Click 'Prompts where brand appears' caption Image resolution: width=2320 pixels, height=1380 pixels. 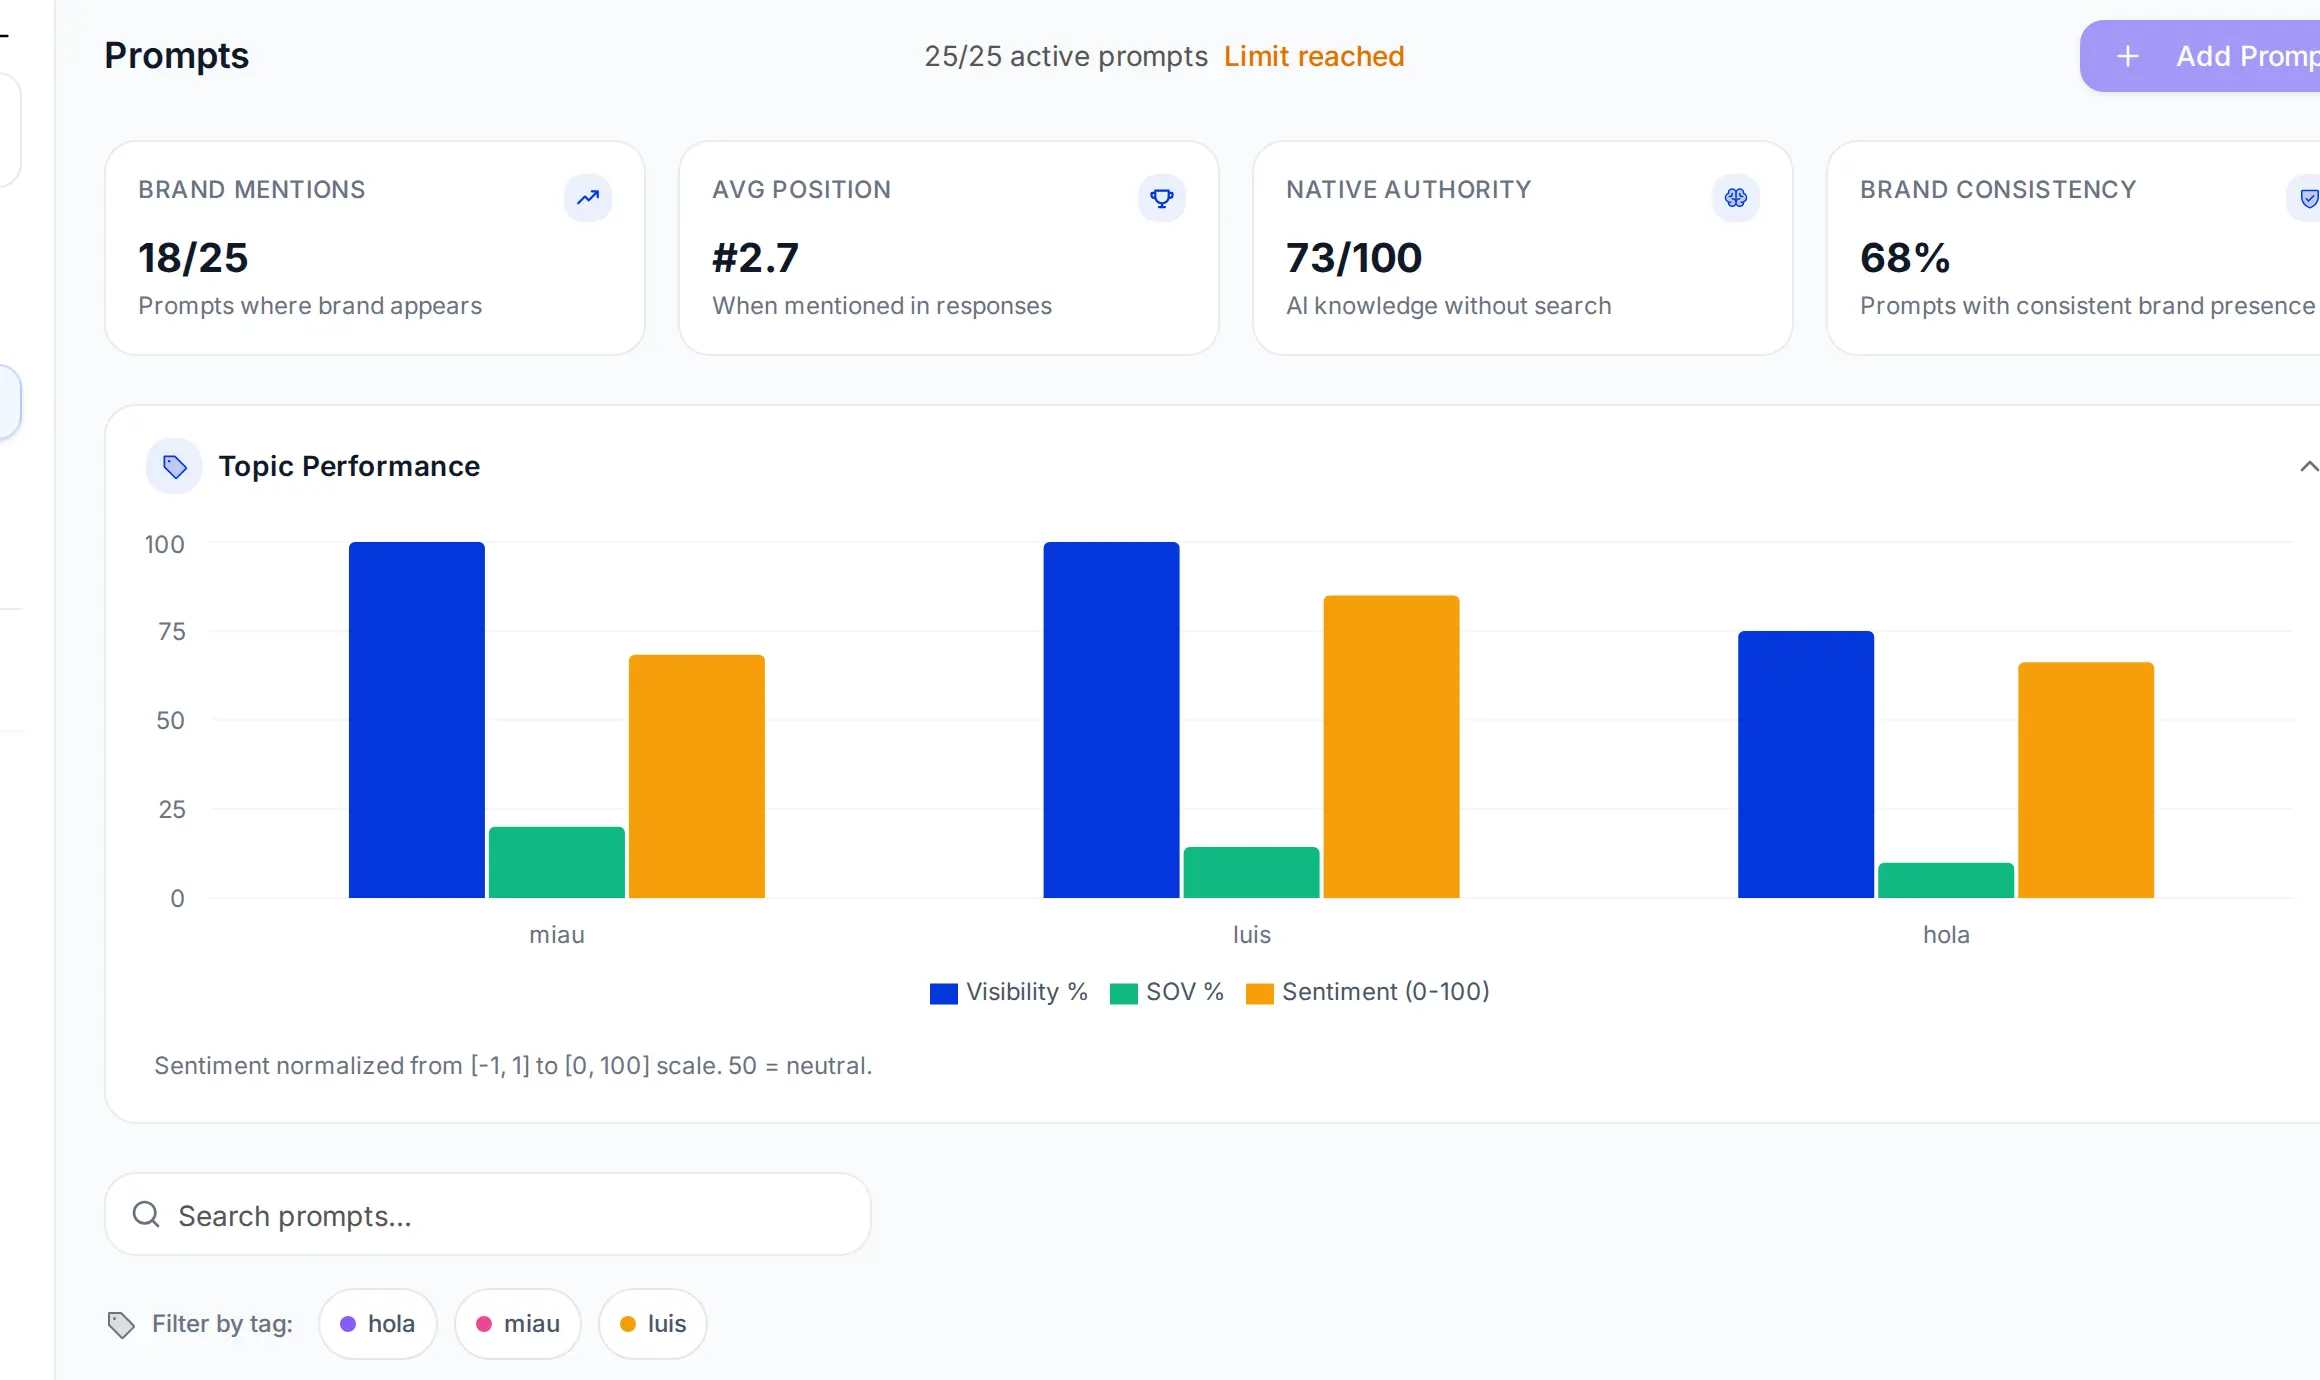point(310,306)
